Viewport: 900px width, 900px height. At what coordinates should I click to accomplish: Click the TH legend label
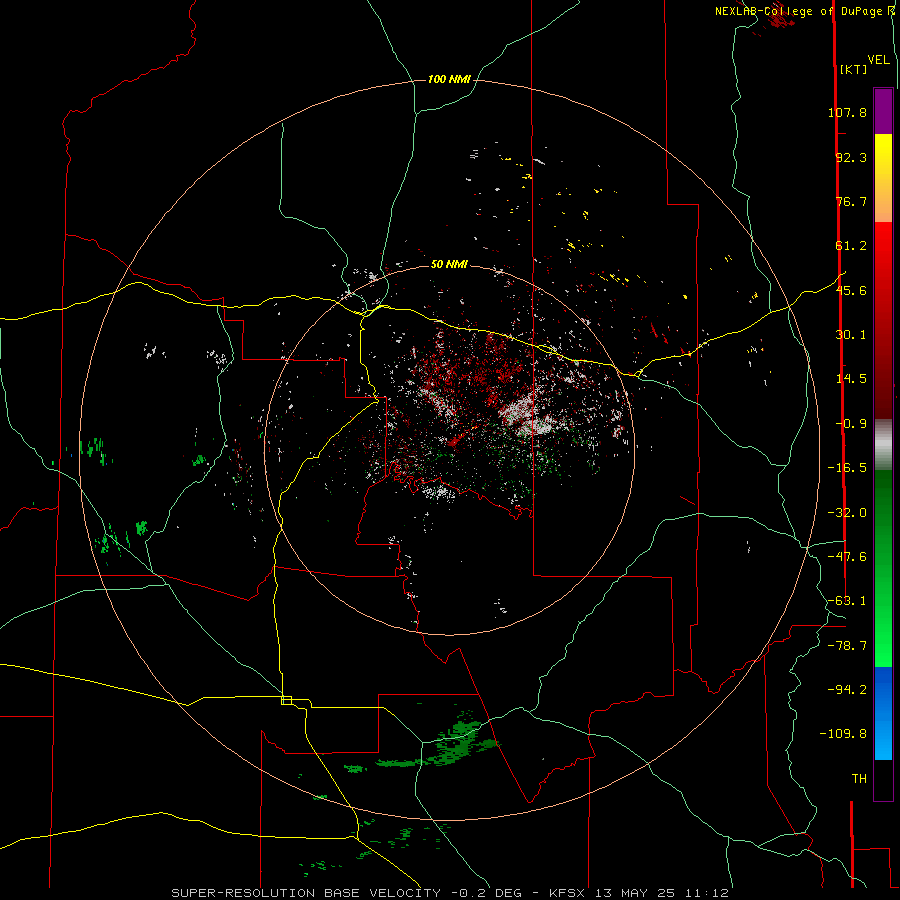(x=859, y=779)
